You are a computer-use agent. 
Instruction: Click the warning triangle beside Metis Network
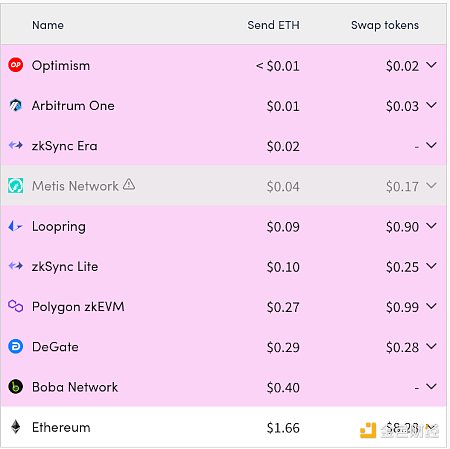[x=129, y=184]
